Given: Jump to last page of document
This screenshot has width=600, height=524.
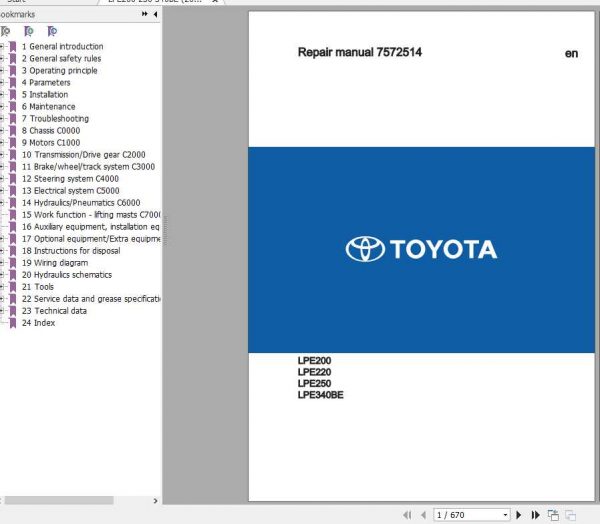Looking at the screenshot, I should tap(536, 515).
